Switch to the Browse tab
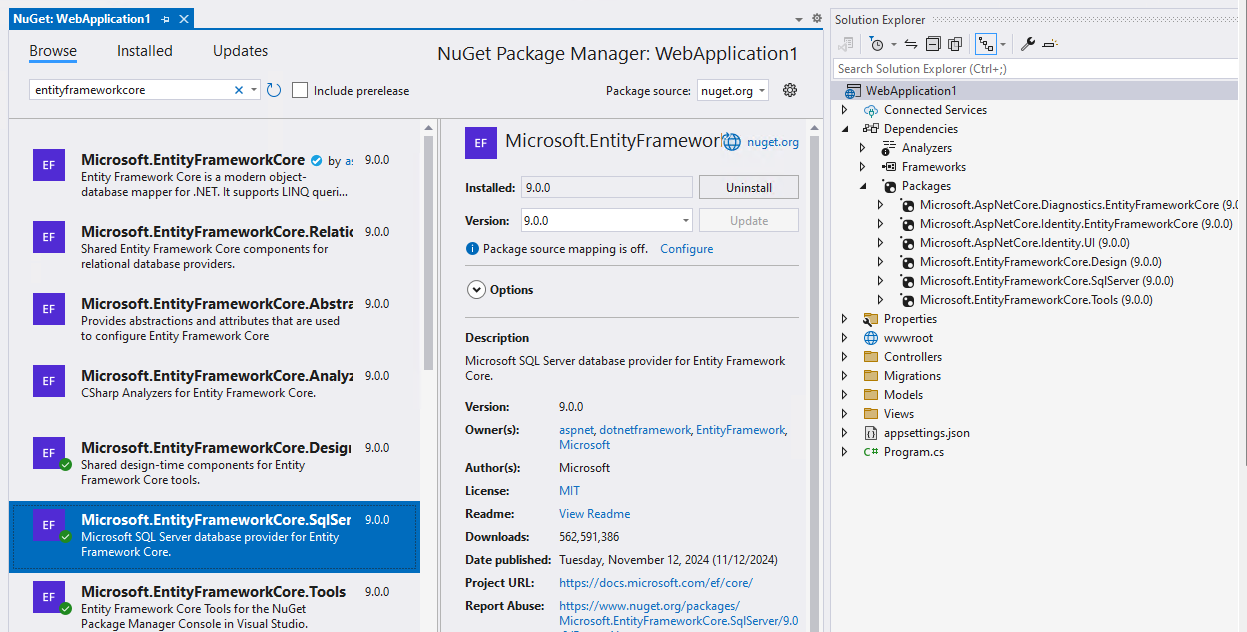The height and width of the screenshot is (632, 1247). [x=53, y=51]
